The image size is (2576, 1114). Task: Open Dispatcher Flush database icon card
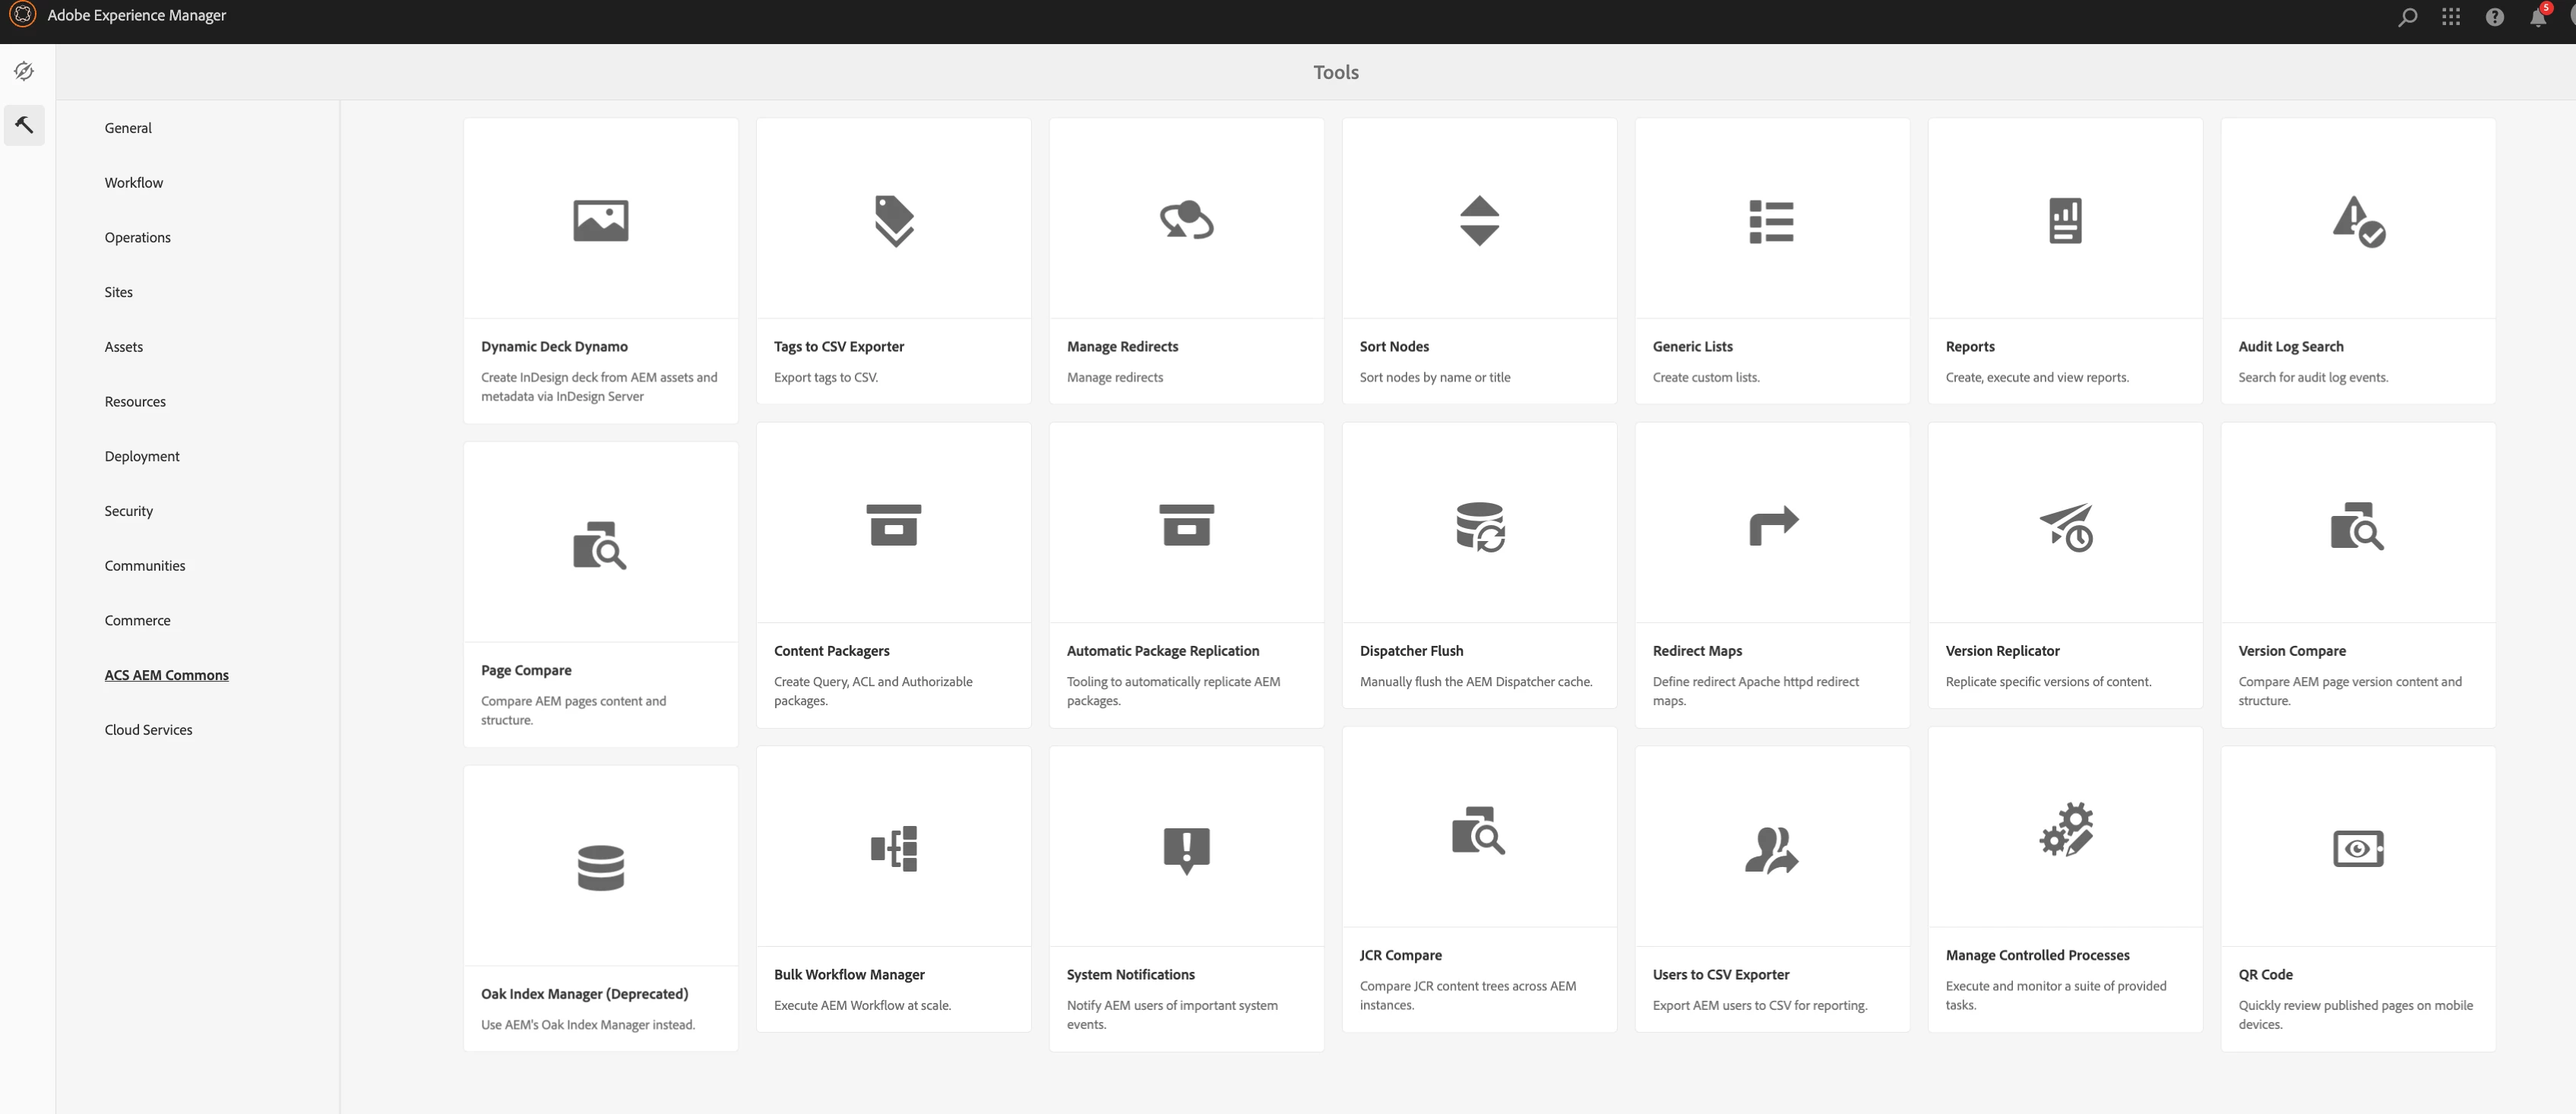click(x=1479, y=526)
